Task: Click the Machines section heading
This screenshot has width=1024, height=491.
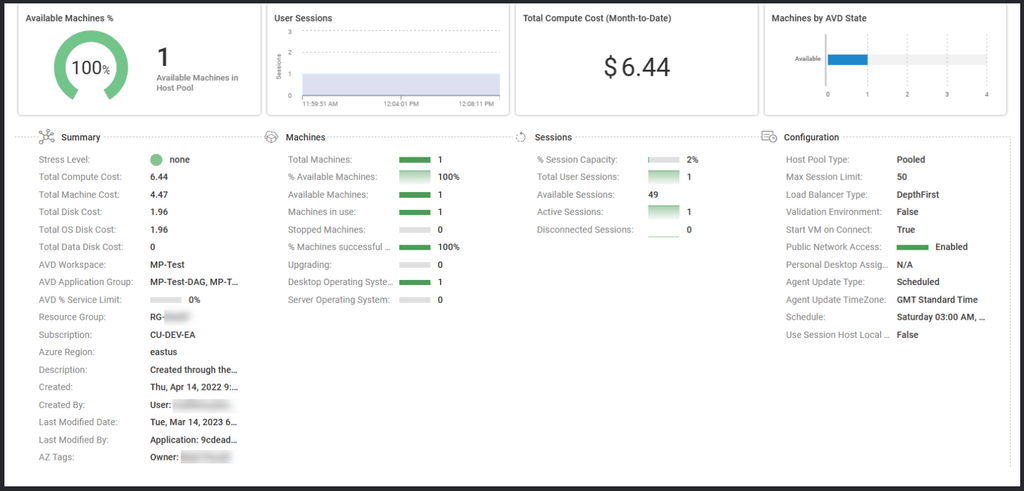Action: tap(306, 137)
